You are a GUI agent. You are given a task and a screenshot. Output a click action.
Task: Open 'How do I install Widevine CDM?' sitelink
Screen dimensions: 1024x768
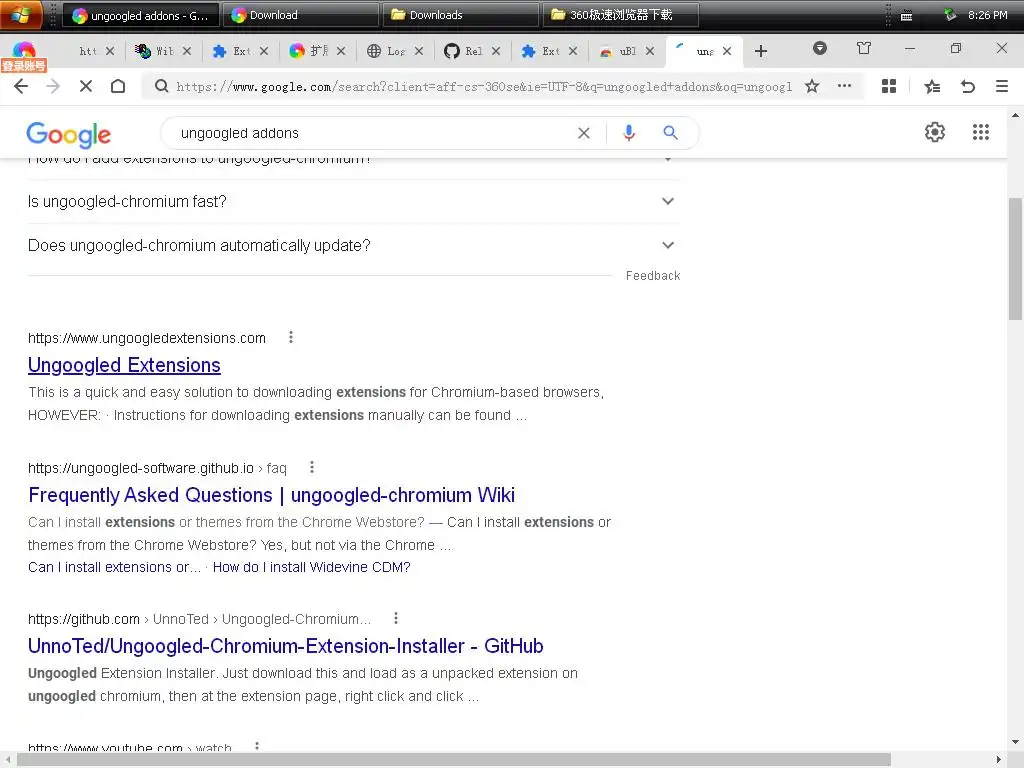click(x=312, y=567)
